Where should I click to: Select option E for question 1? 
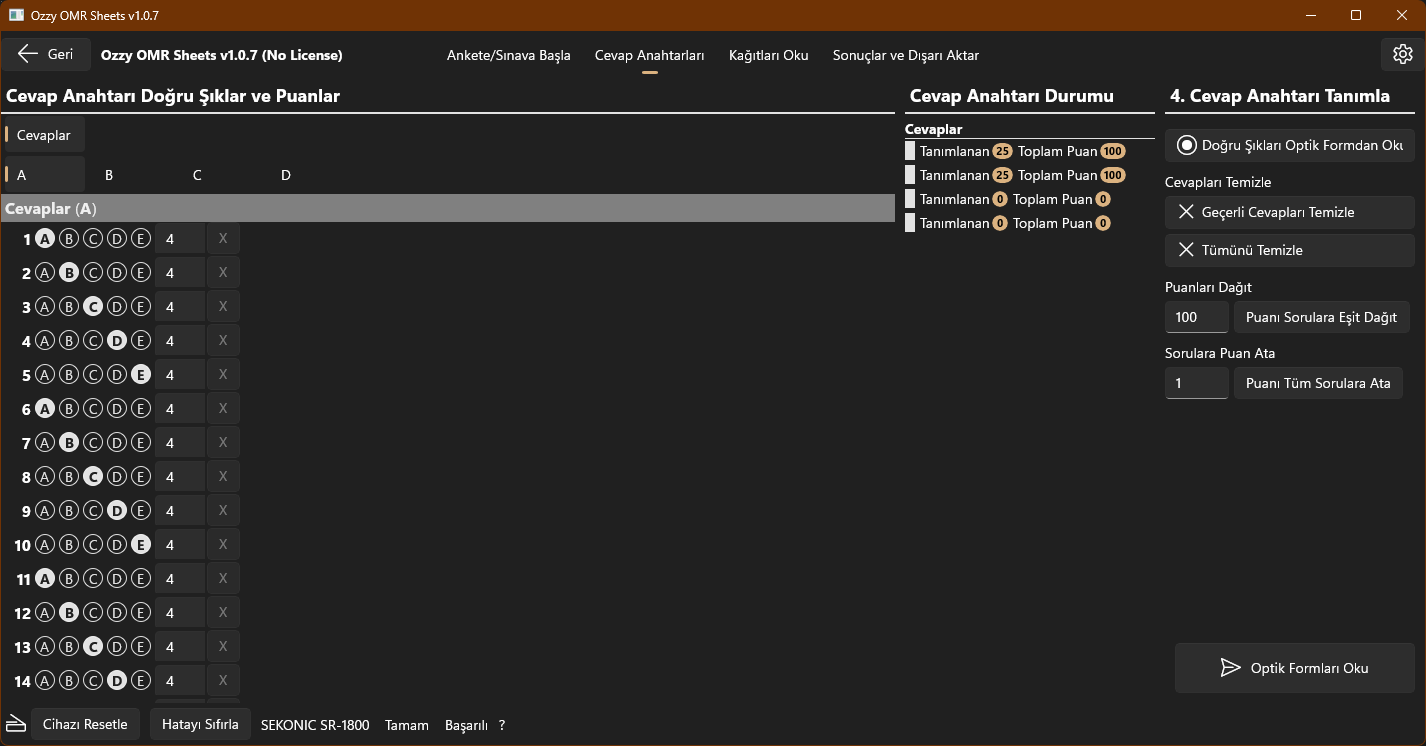[141, 239]
